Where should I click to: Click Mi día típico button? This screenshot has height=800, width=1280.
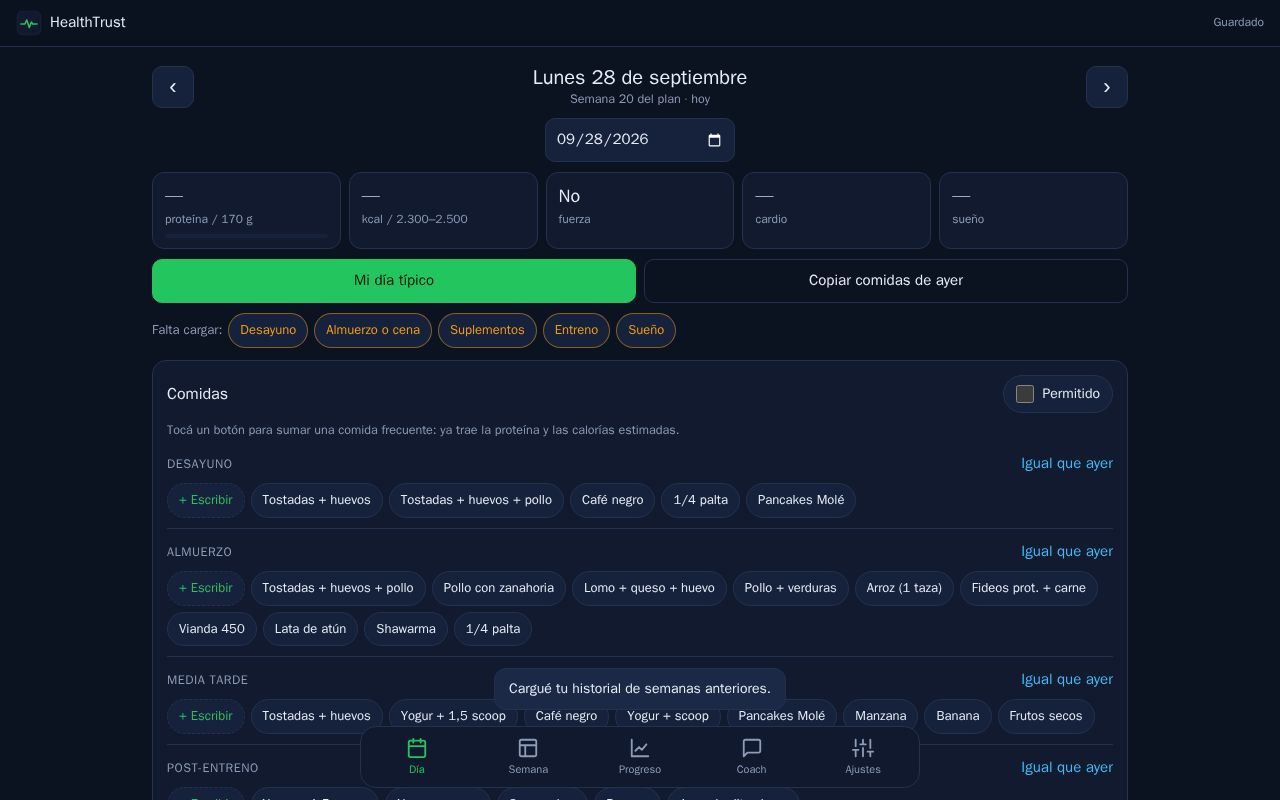(394, 281)
